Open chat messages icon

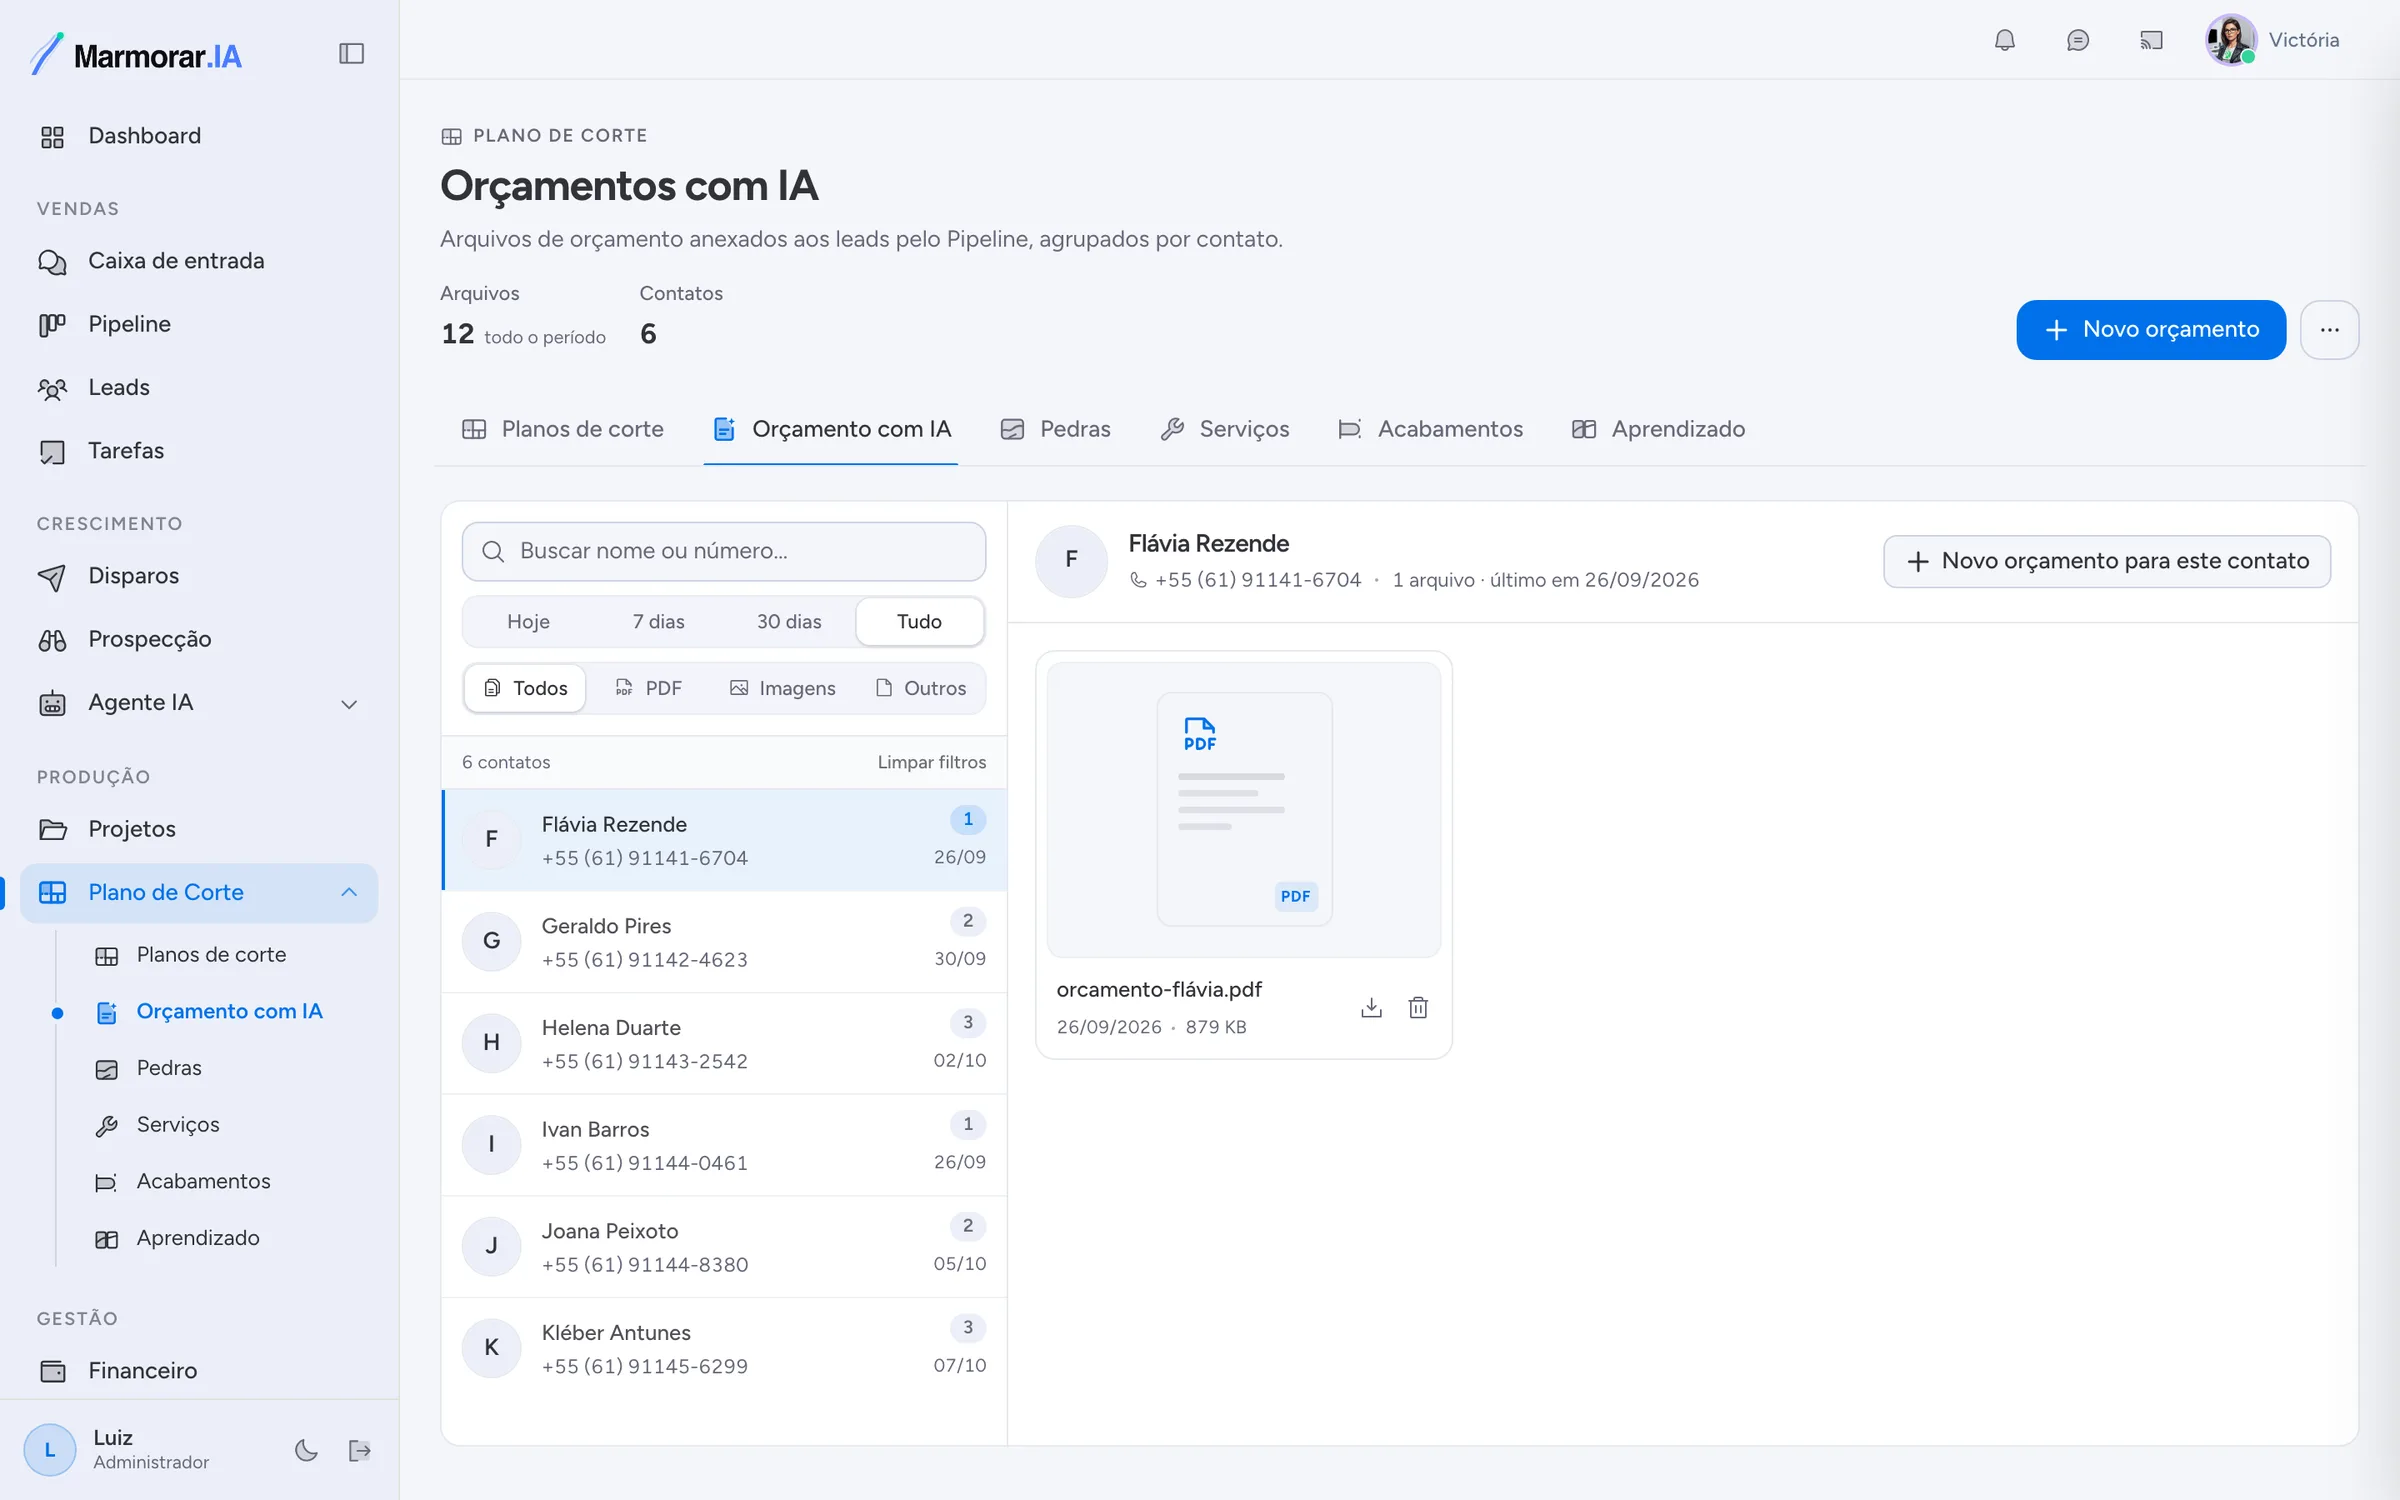coord(2077,40)
